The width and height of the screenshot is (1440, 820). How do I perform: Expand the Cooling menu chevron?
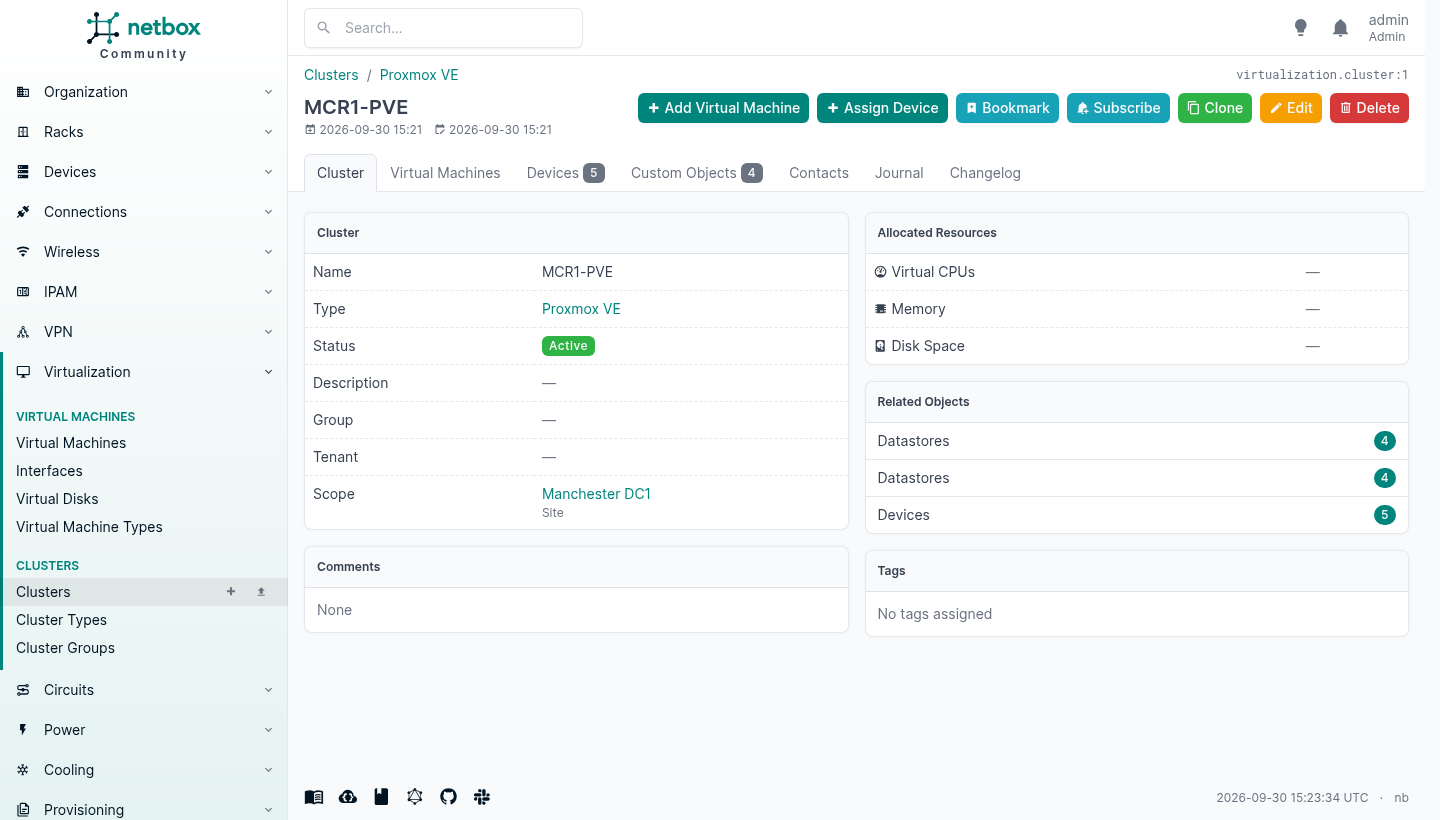click(x=268, y=770)
